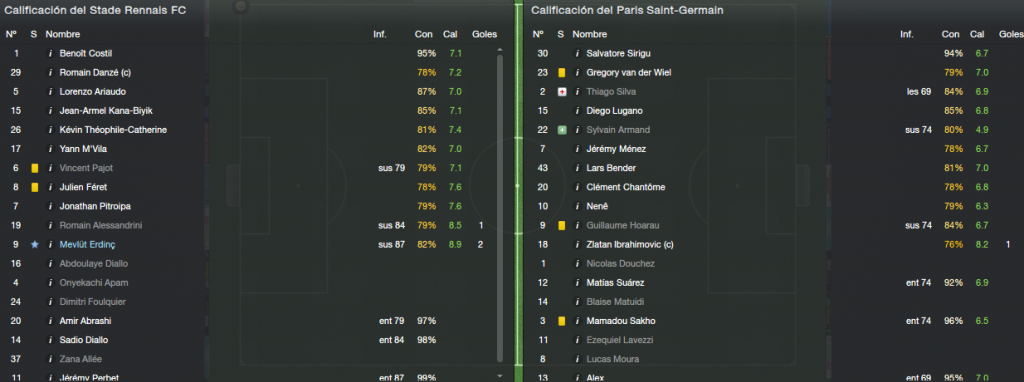Sort Rennes list by Nombre header
This screenshot has height=382, width=1024.
tap(63, 34)
